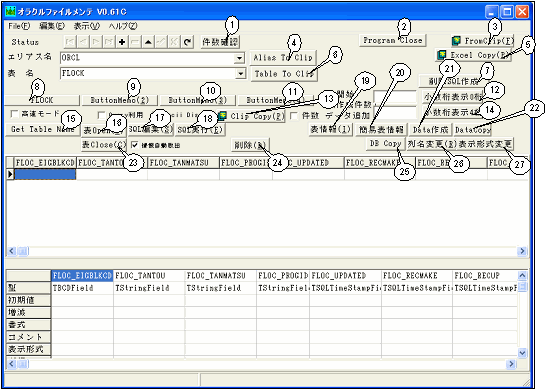Click Table To Clip button
This screenshot has width=549, height=389.
tap(284, 74)
